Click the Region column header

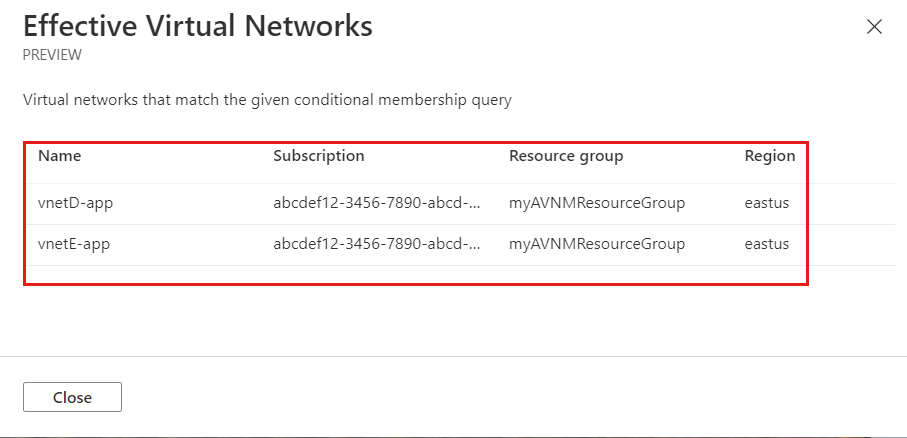(x=770, y=156)
